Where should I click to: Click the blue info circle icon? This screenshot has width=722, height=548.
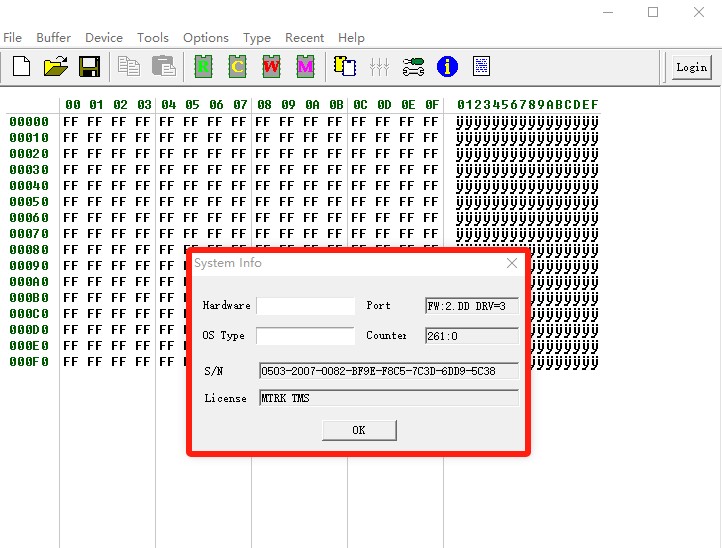pos(447,67)
